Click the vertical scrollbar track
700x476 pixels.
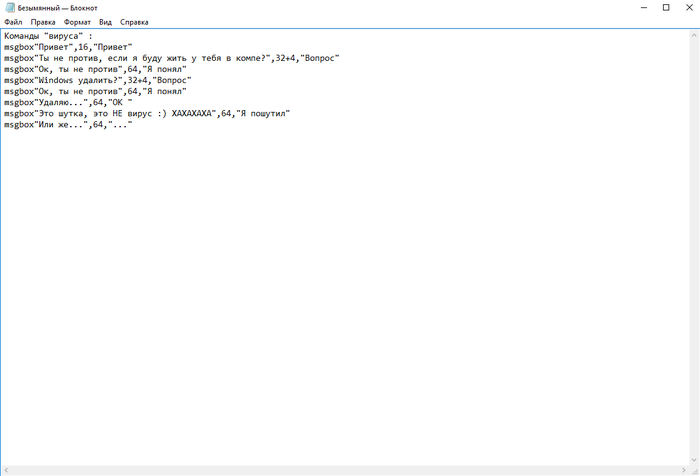coord(694,247)
